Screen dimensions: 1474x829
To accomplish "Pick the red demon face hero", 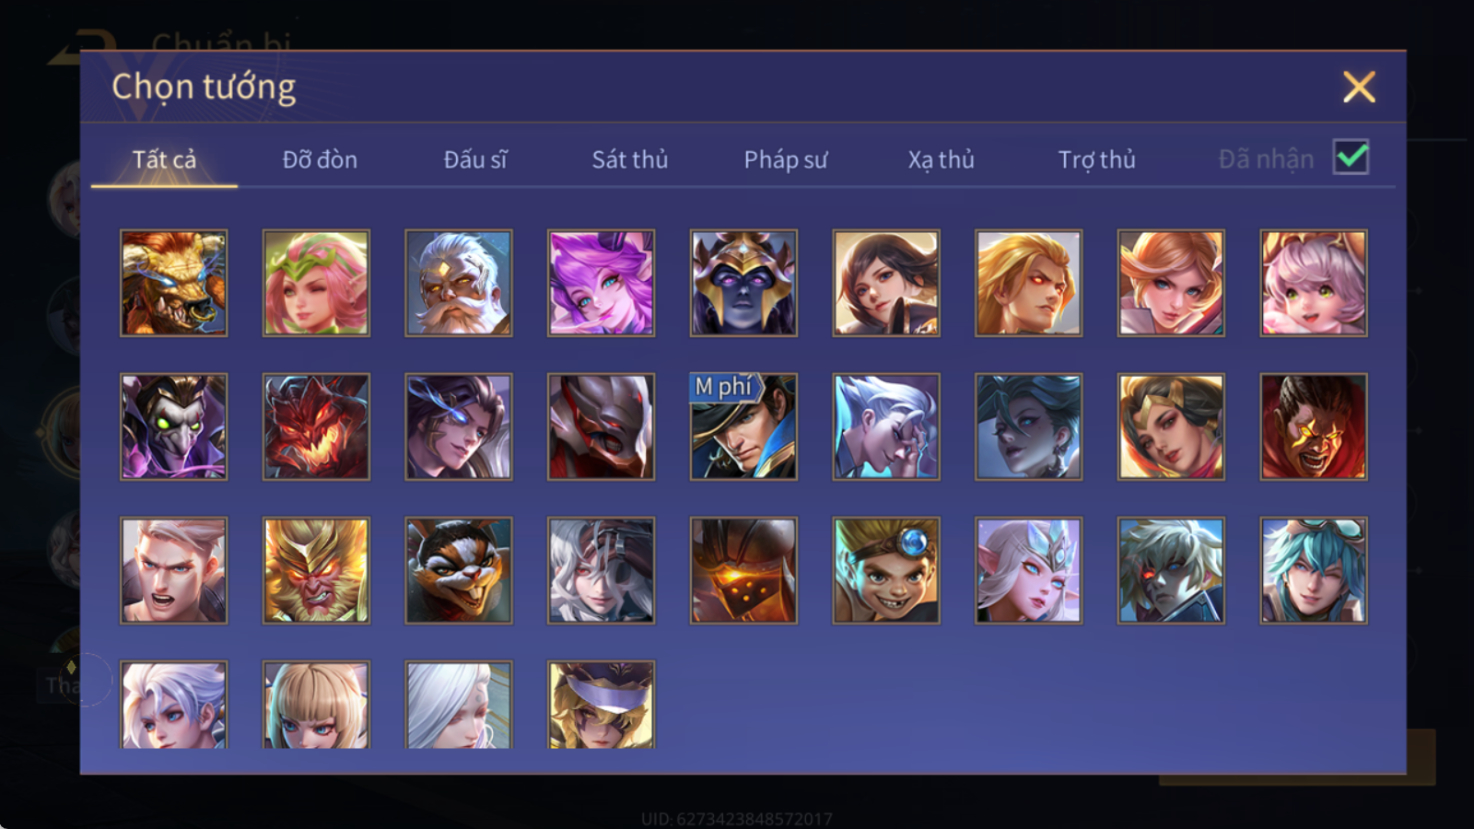I will pyautogui.click(x=316, y=427).
